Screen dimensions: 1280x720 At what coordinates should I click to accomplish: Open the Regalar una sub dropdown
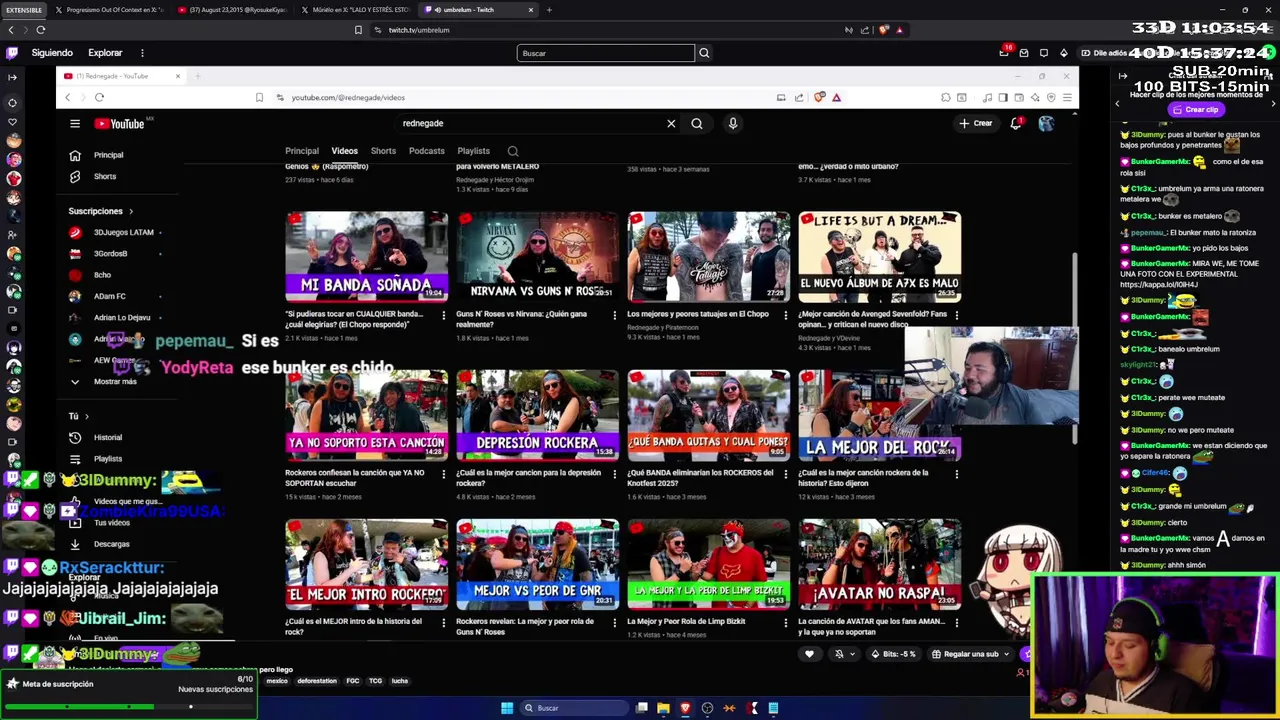[970, 654]
